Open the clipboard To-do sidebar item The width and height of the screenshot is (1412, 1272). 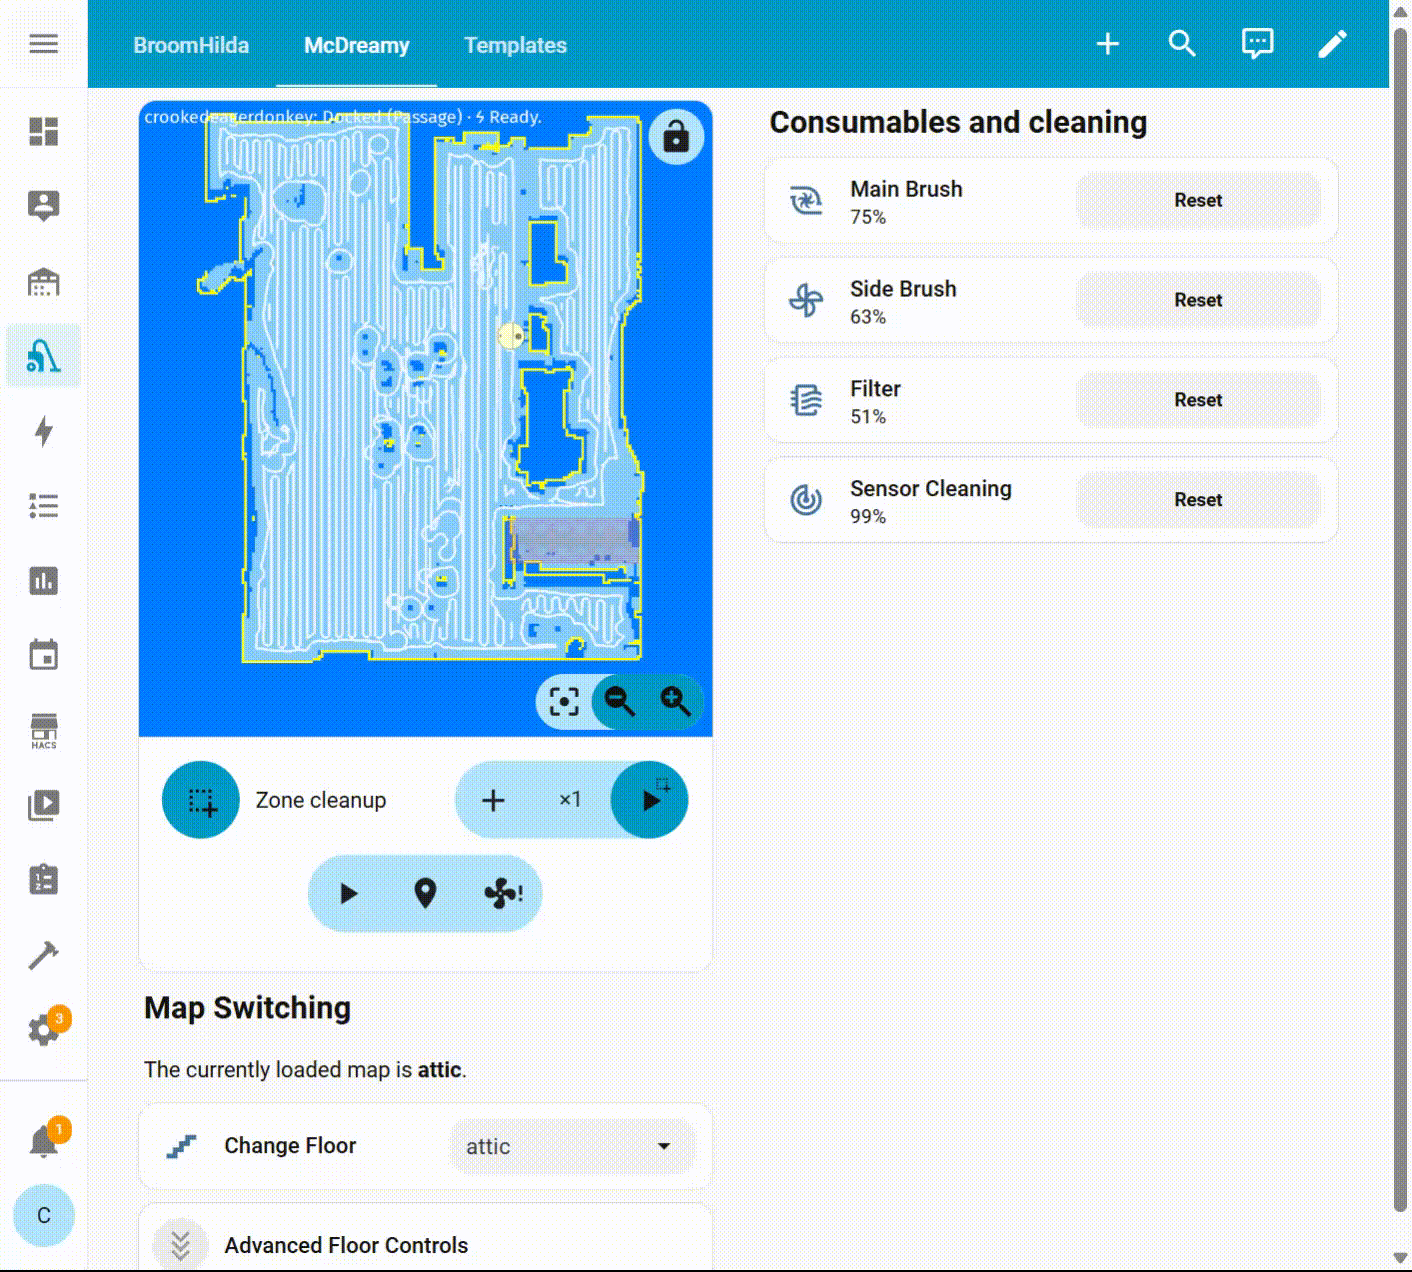(43, 880)
